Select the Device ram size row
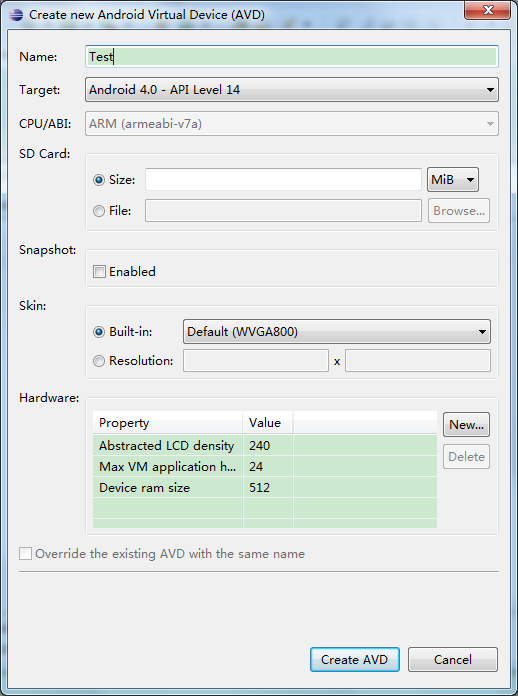 [265, 488]
